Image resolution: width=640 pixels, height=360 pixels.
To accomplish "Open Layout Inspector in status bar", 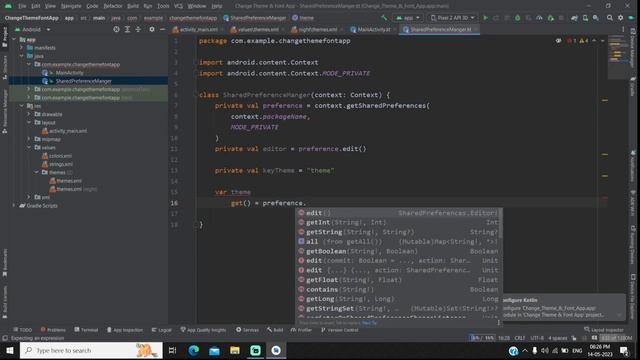I will (x=604, y=330).
